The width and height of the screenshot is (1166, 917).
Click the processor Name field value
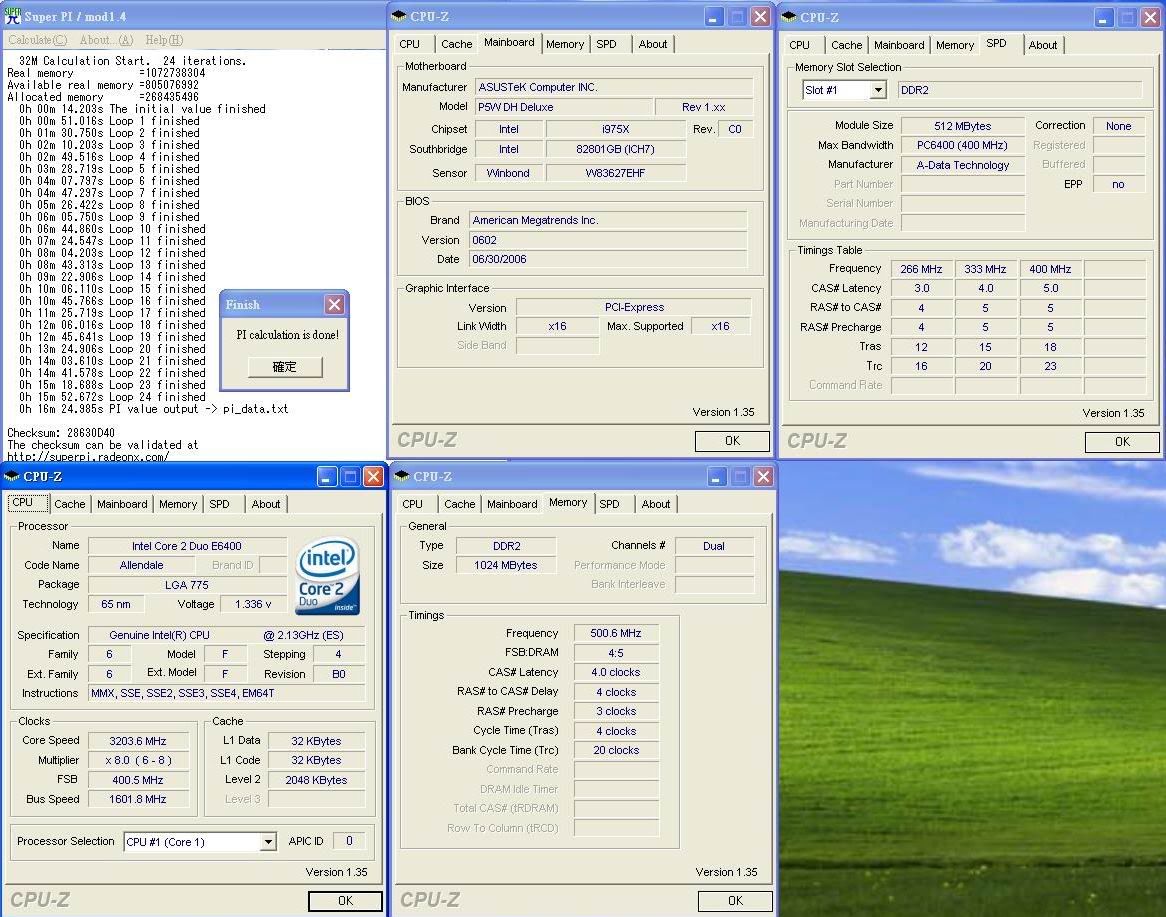click(187, 546)
